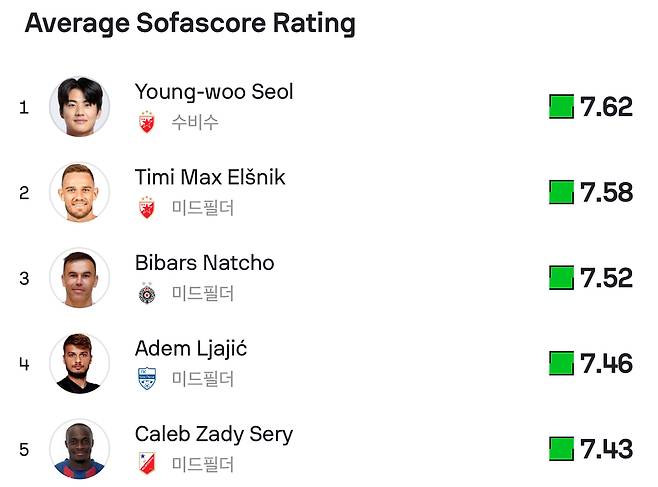Select the 7.52 rating value
Viewport: 658px width, 487px height.
coord(606,278)
